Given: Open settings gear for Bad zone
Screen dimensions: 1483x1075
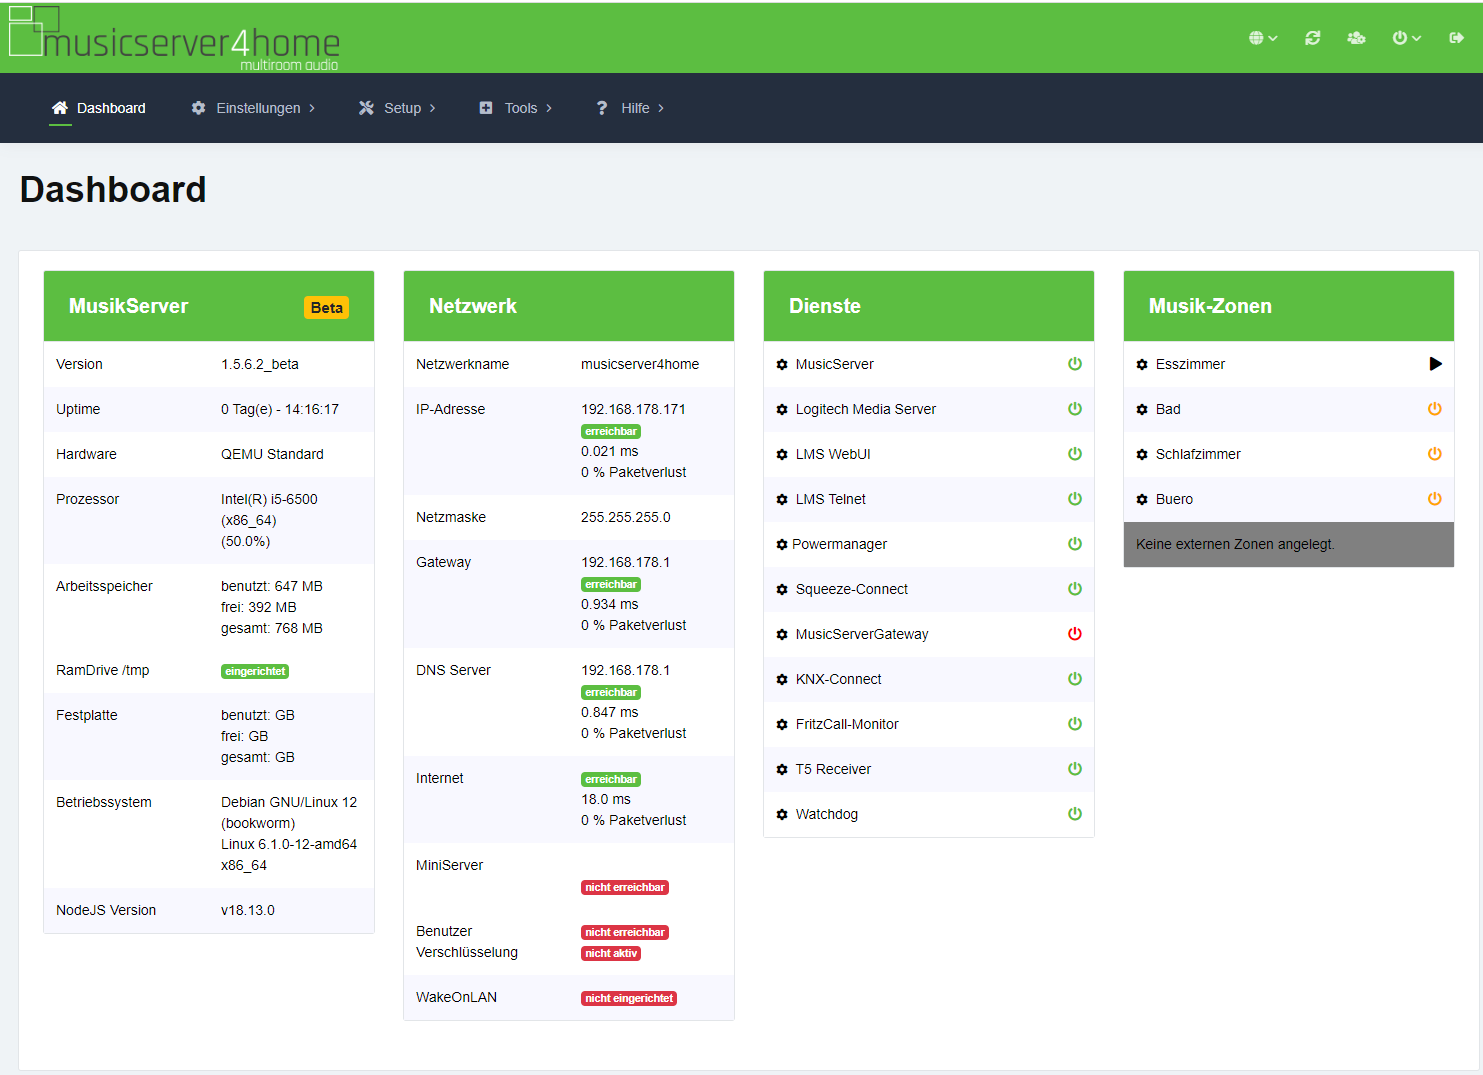Looking at the screenshot, I should pos(1142,410).
